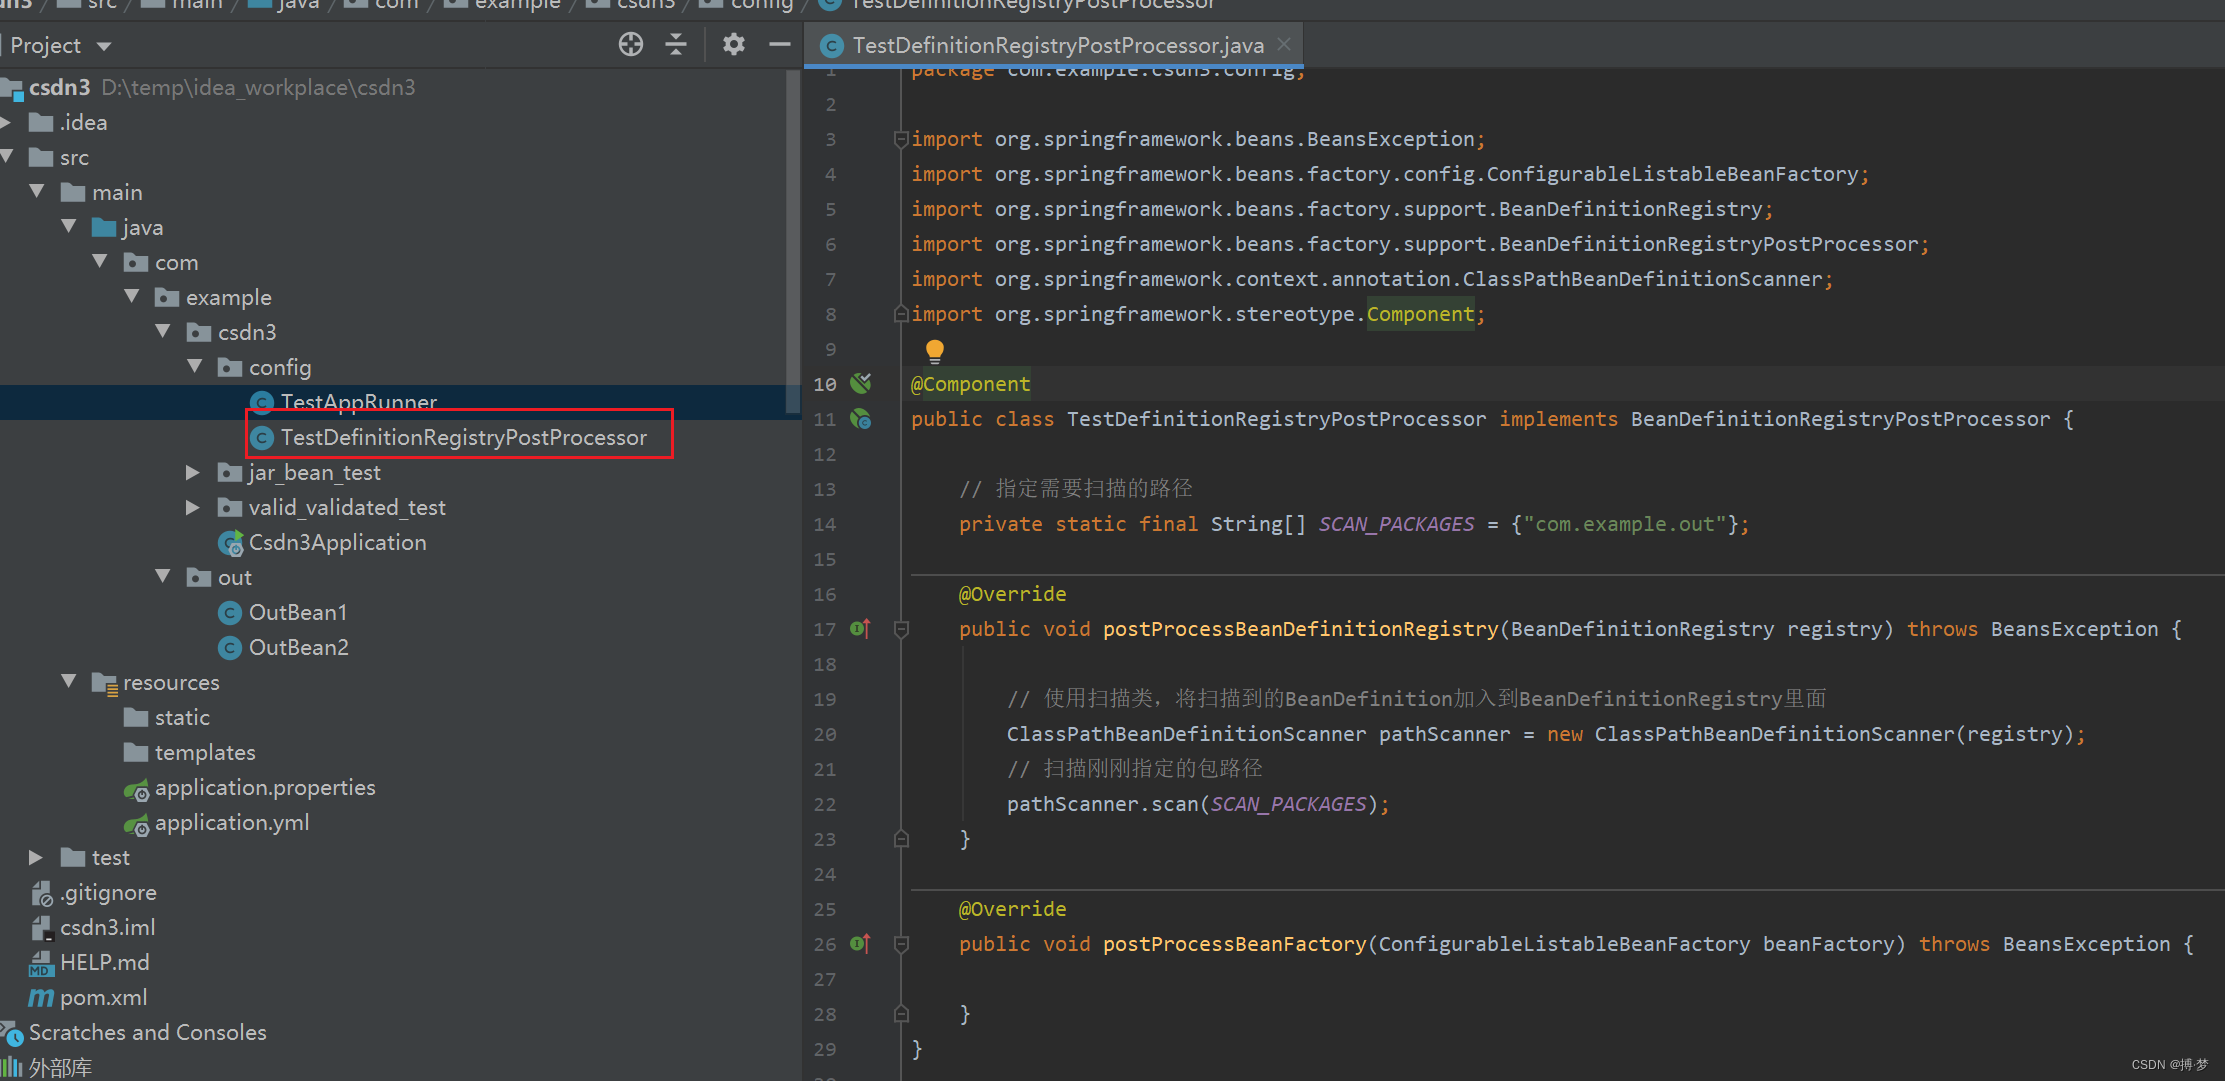This screenshot has height=1081, width=2225.
Task: Open HELP.md file
Action: (x=104, y=962)
